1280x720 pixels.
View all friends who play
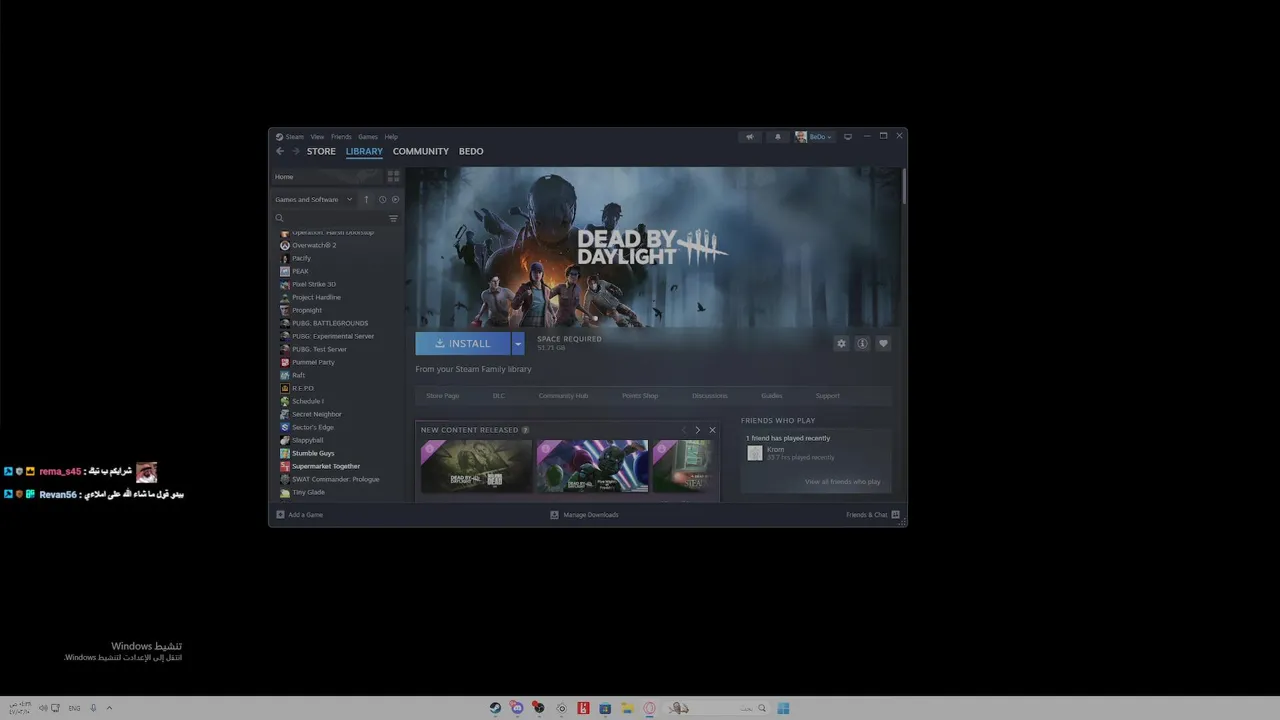pyautogui.click(x=842, y=482)
